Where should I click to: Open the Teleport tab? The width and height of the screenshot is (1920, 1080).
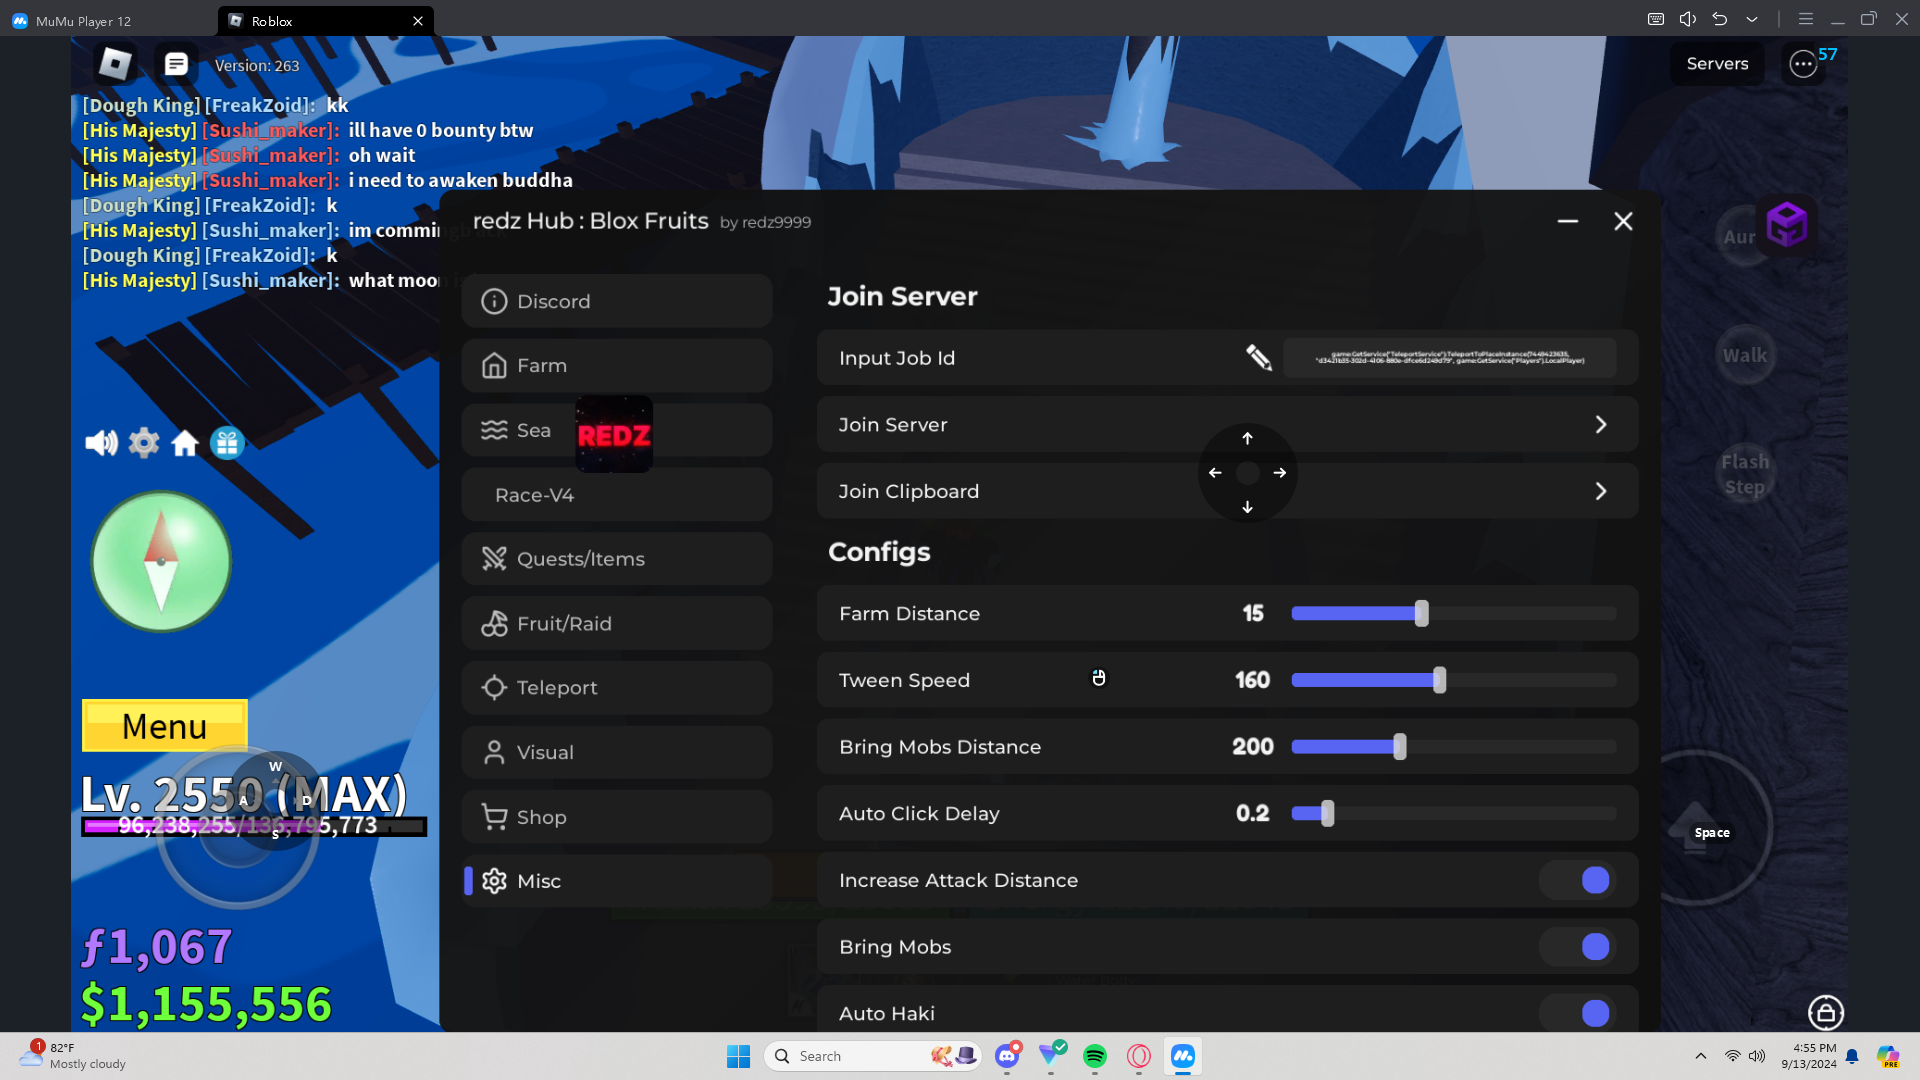pyautogui.click(x=617, y=688)
